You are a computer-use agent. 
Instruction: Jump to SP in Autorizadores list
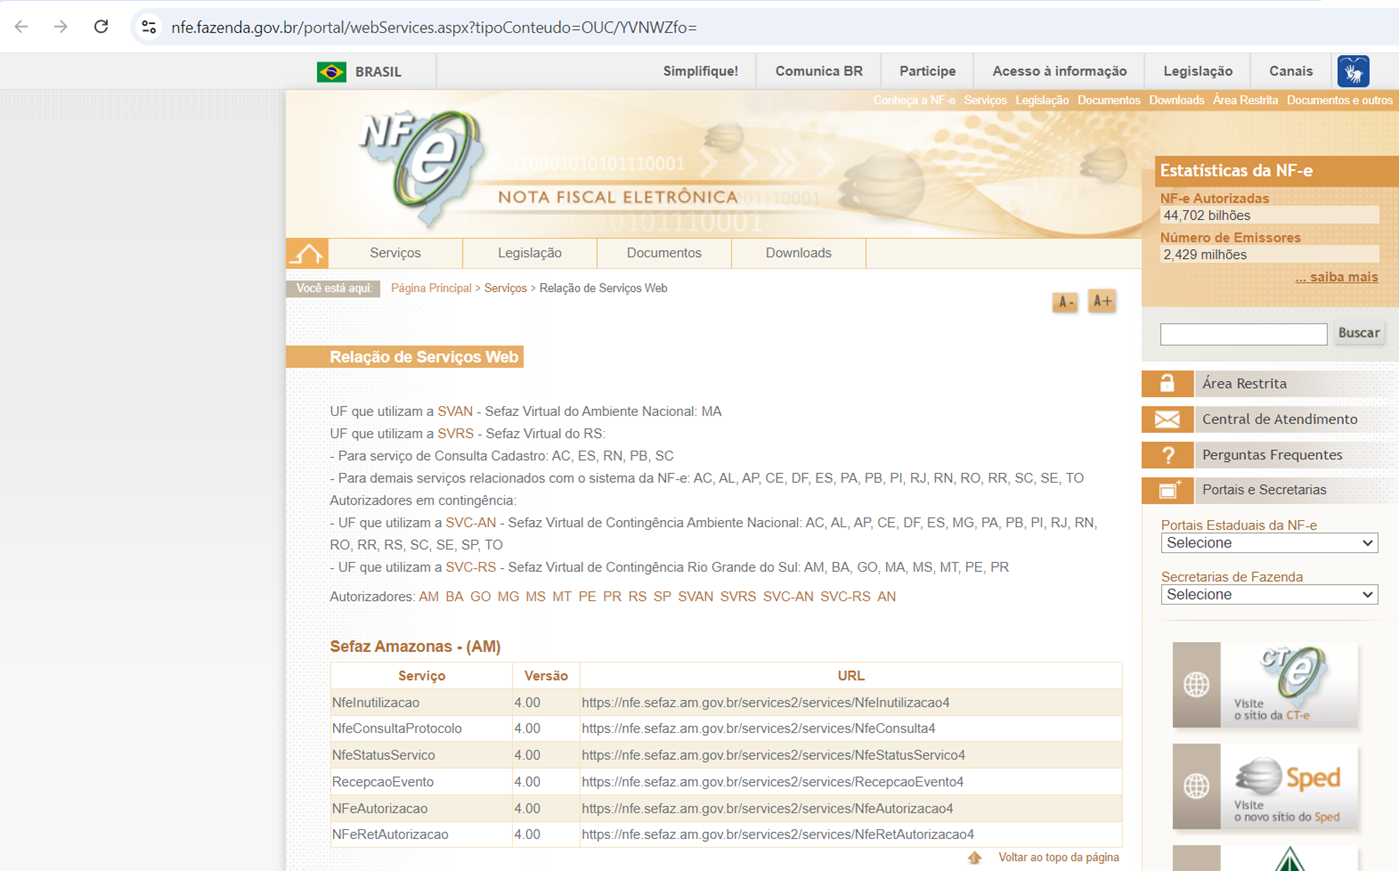click(662, 597)
